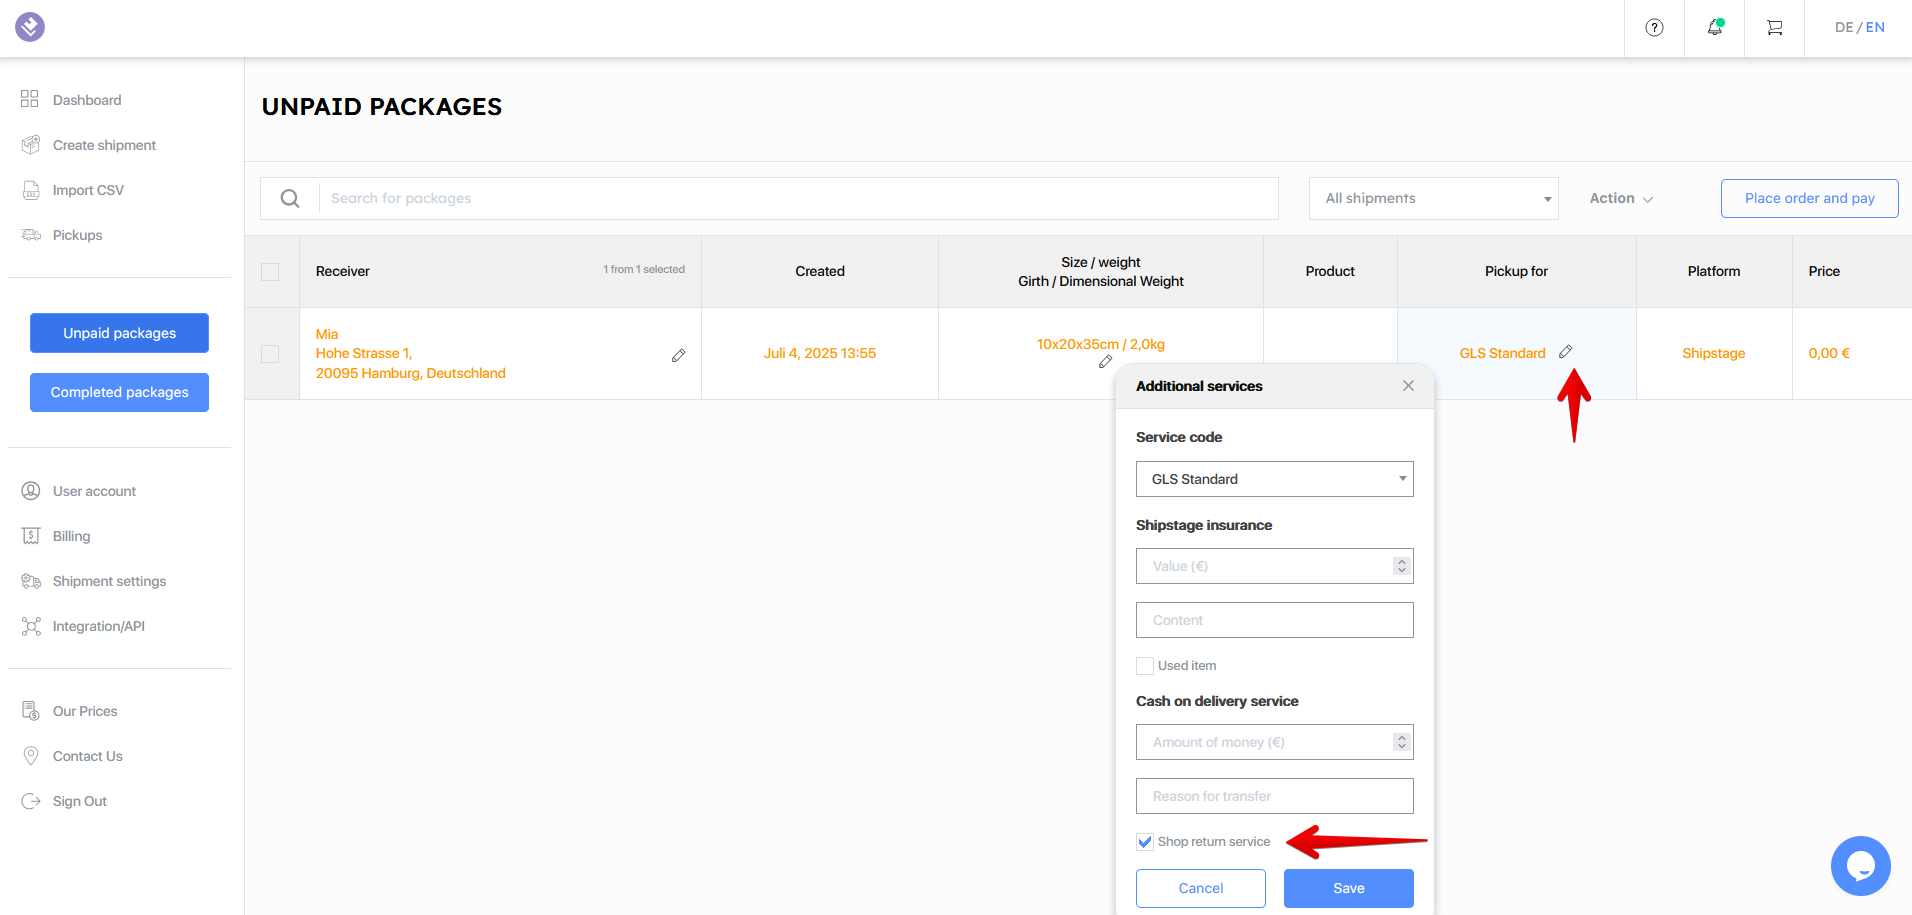Viewport: 1912px width, 915px height.
Task: Click the Reason for transfer field
Action: coord(1274,796)
